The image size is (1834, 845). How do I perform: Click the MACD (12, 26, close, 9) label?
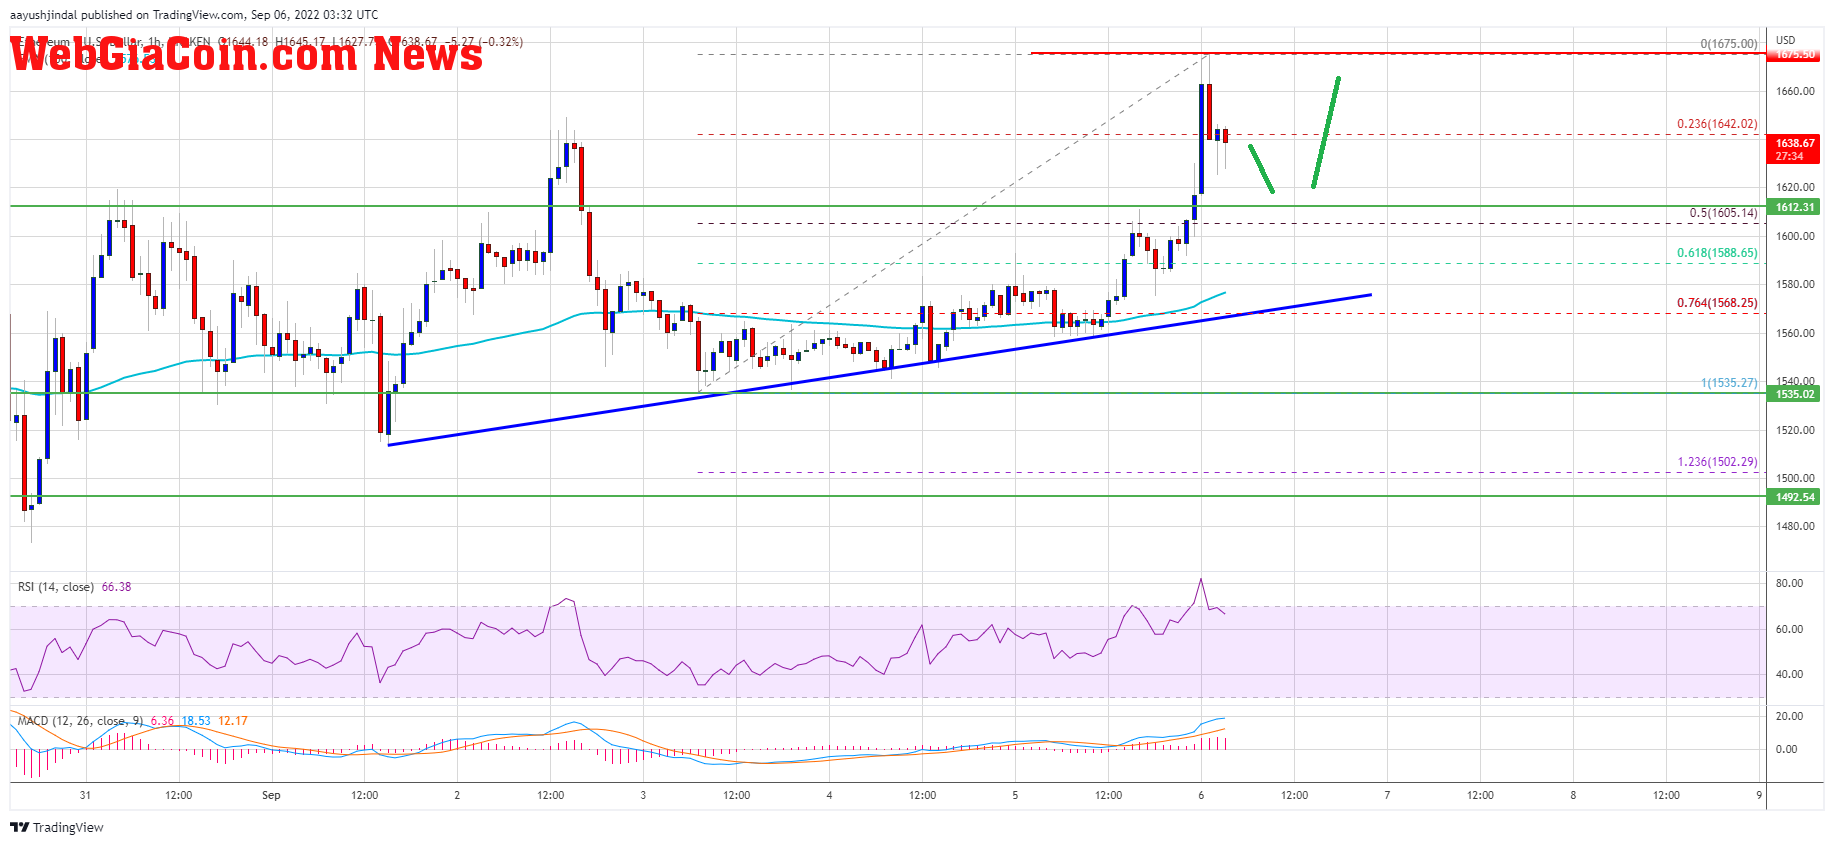coord(80,721)
